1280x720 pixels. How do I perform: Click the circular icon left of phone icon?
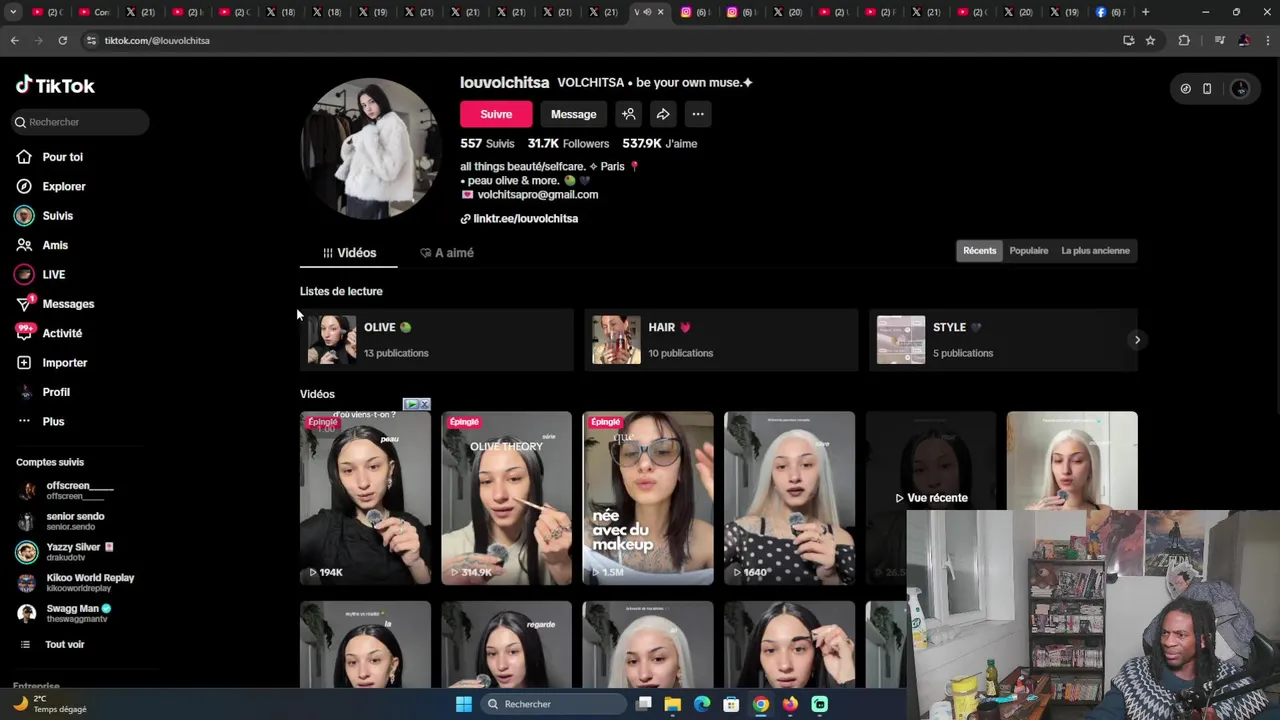pyautogui.click(x=1185, y=89)
